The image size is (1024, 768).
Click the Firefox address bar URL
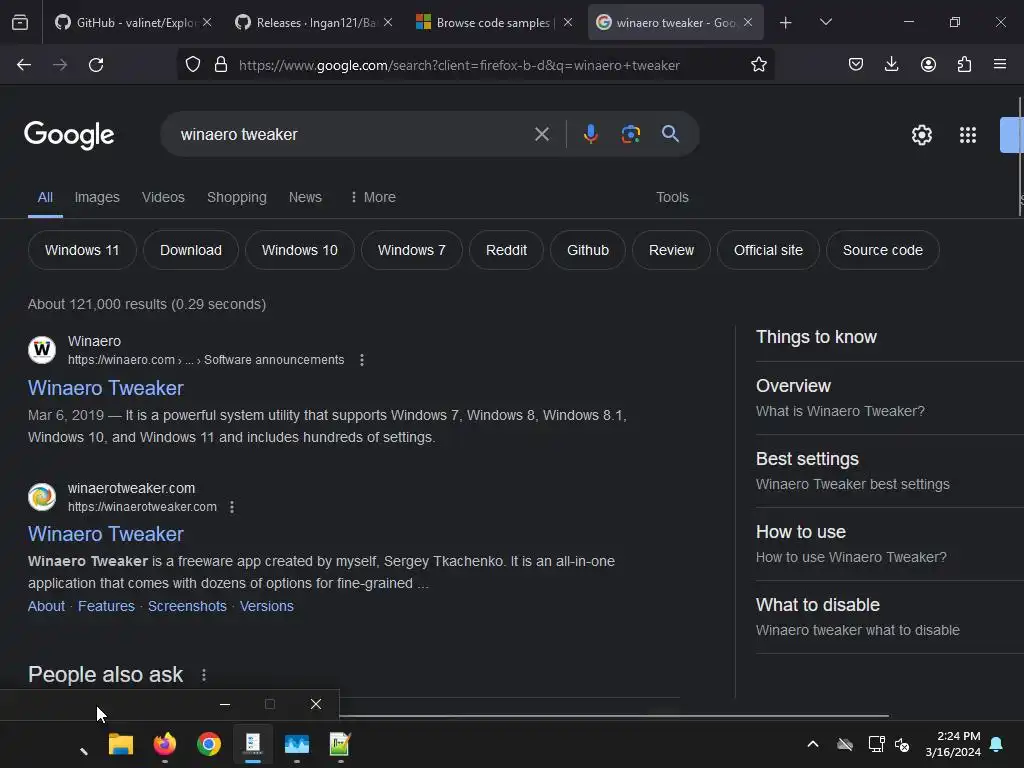[459, 65]
